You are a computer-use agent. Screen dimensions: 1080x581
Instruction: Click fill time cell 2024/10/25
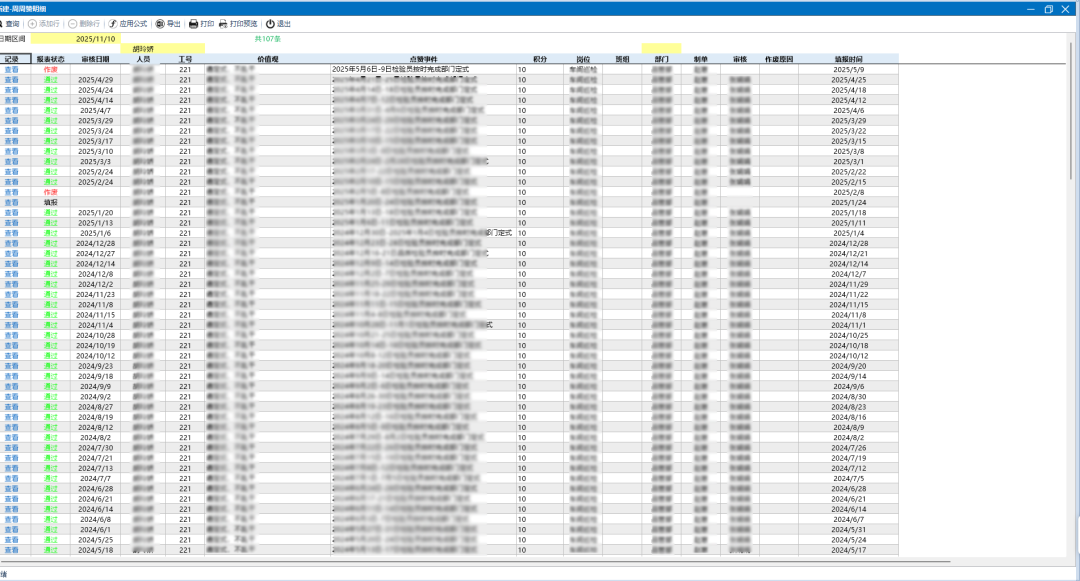coord(849,335)
